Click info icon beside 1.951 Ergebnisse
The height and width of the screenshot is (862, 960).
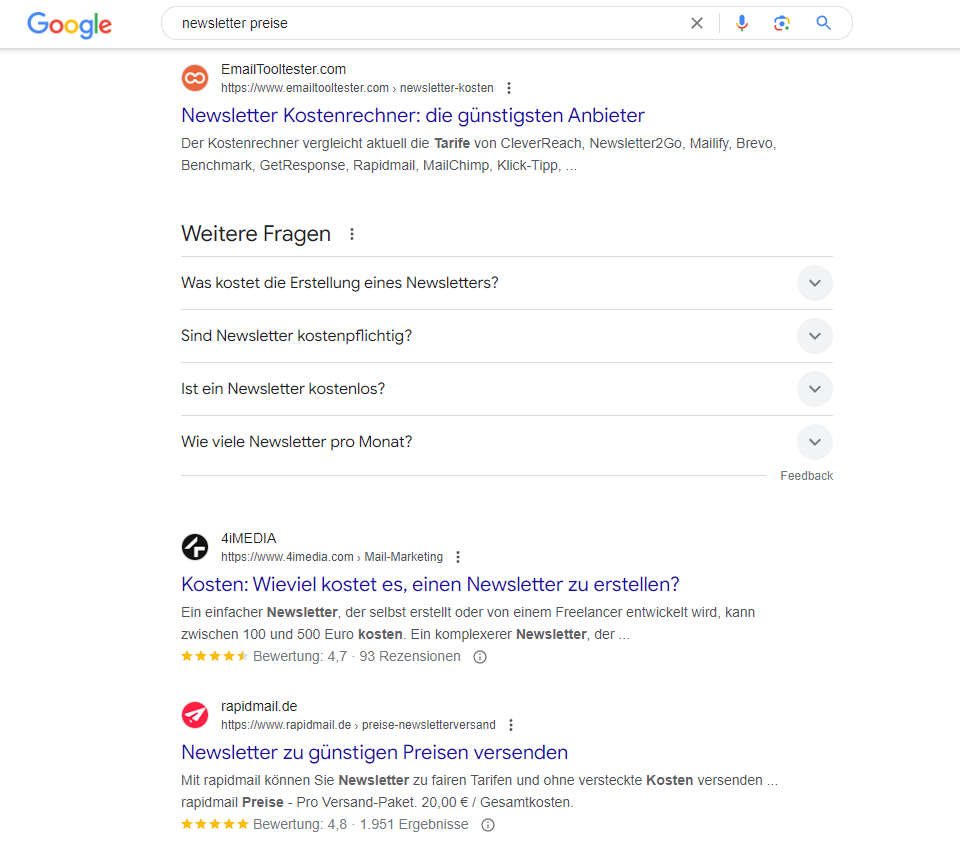[x=488, y=825]
